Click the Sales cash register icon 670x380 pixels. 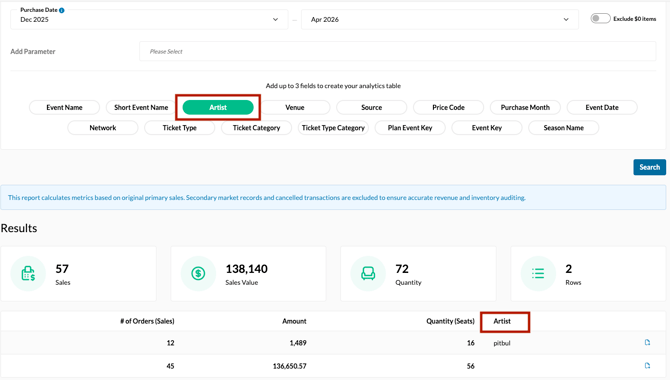pos(28,274)
